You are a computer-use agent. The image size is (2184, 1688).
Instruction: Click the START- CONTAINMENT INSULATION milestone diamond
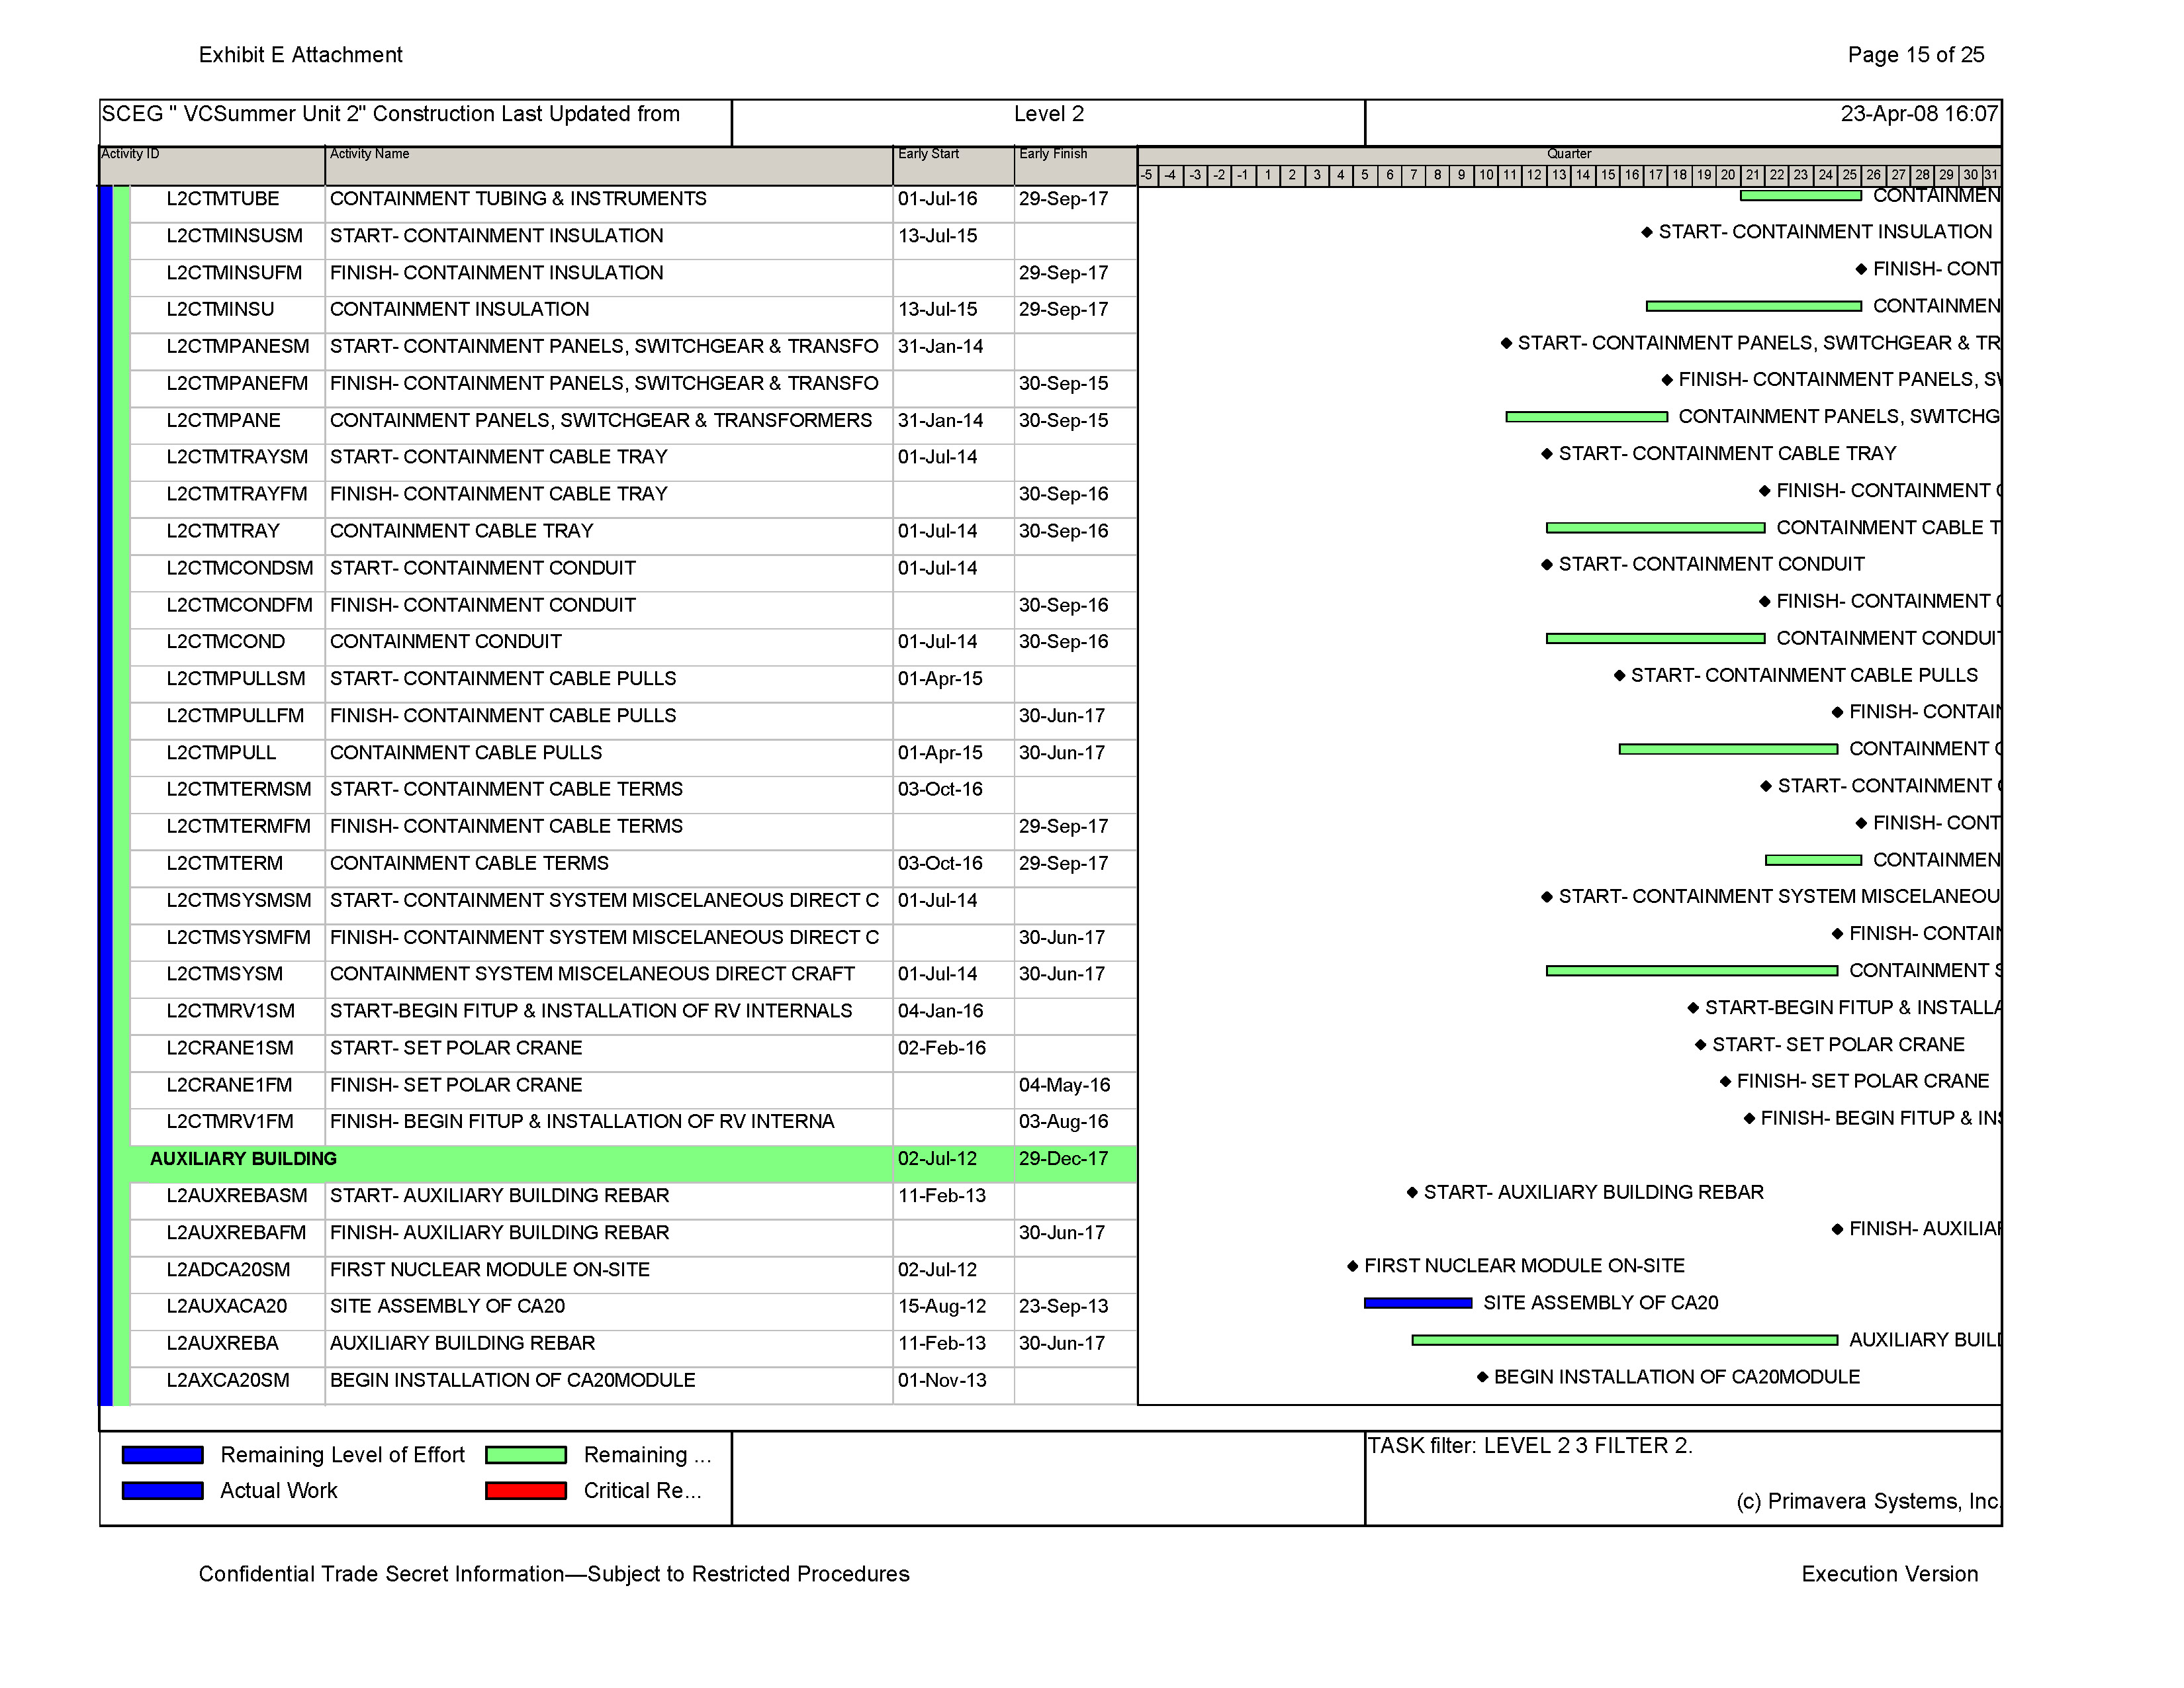1647,233
